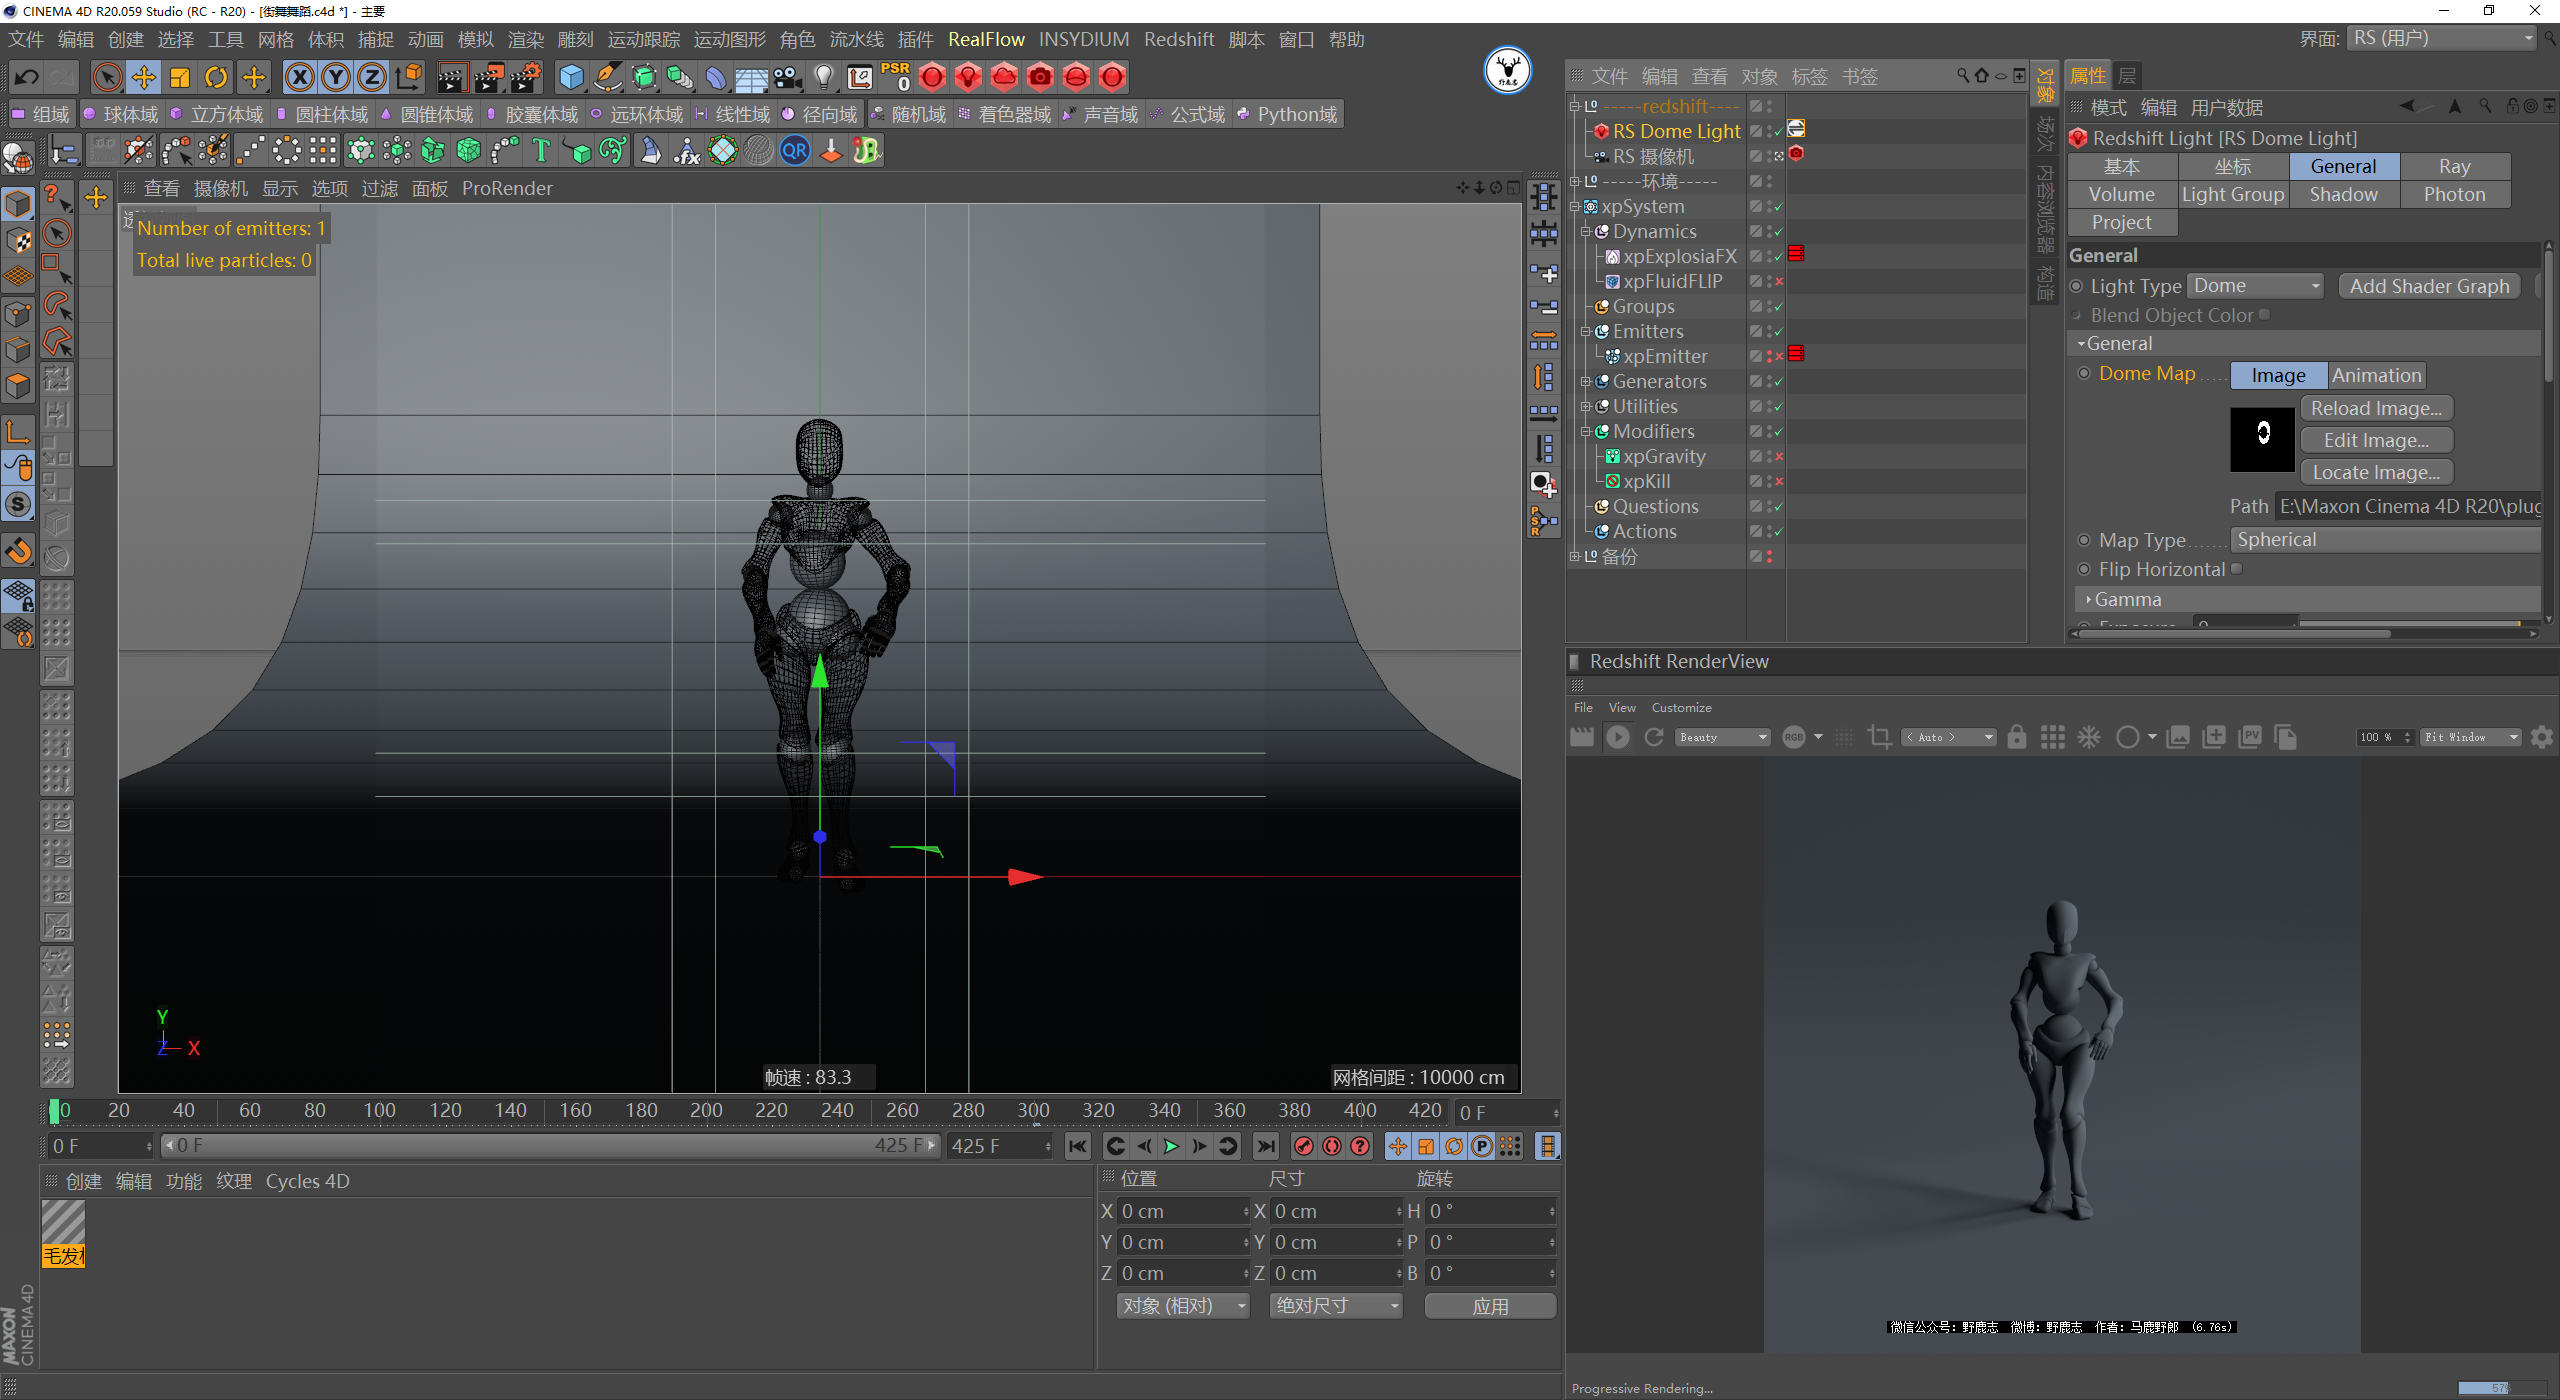2560x1400 pixels.
Task: Open the Light Type Dome dropdown
Action: 2254,286
